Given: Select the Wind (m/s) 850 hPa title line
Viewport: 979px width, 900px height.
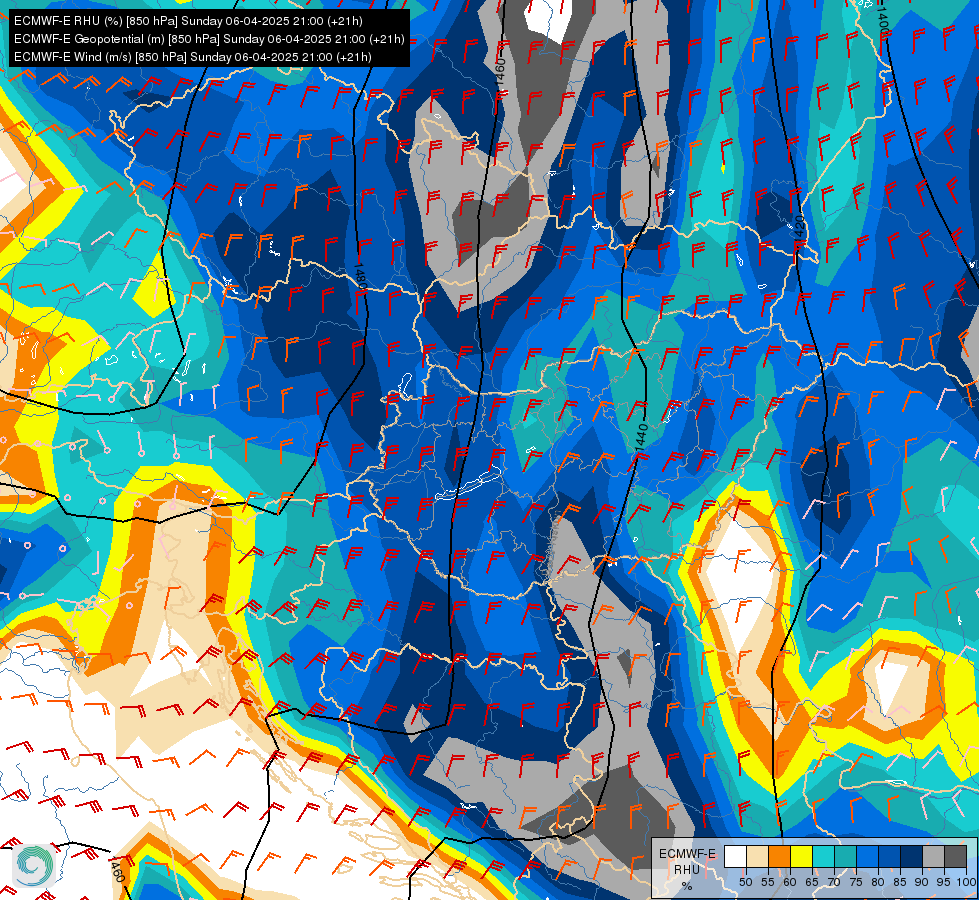Looking at the screenshot, I should pyautogui.click(x=193, y=57).
